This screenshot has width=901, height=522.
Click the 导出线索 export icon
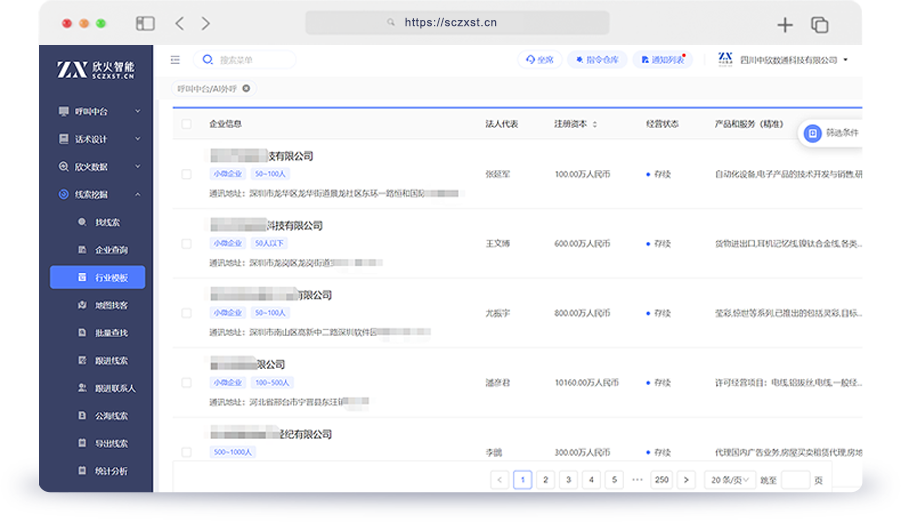(x=82, y=443)
